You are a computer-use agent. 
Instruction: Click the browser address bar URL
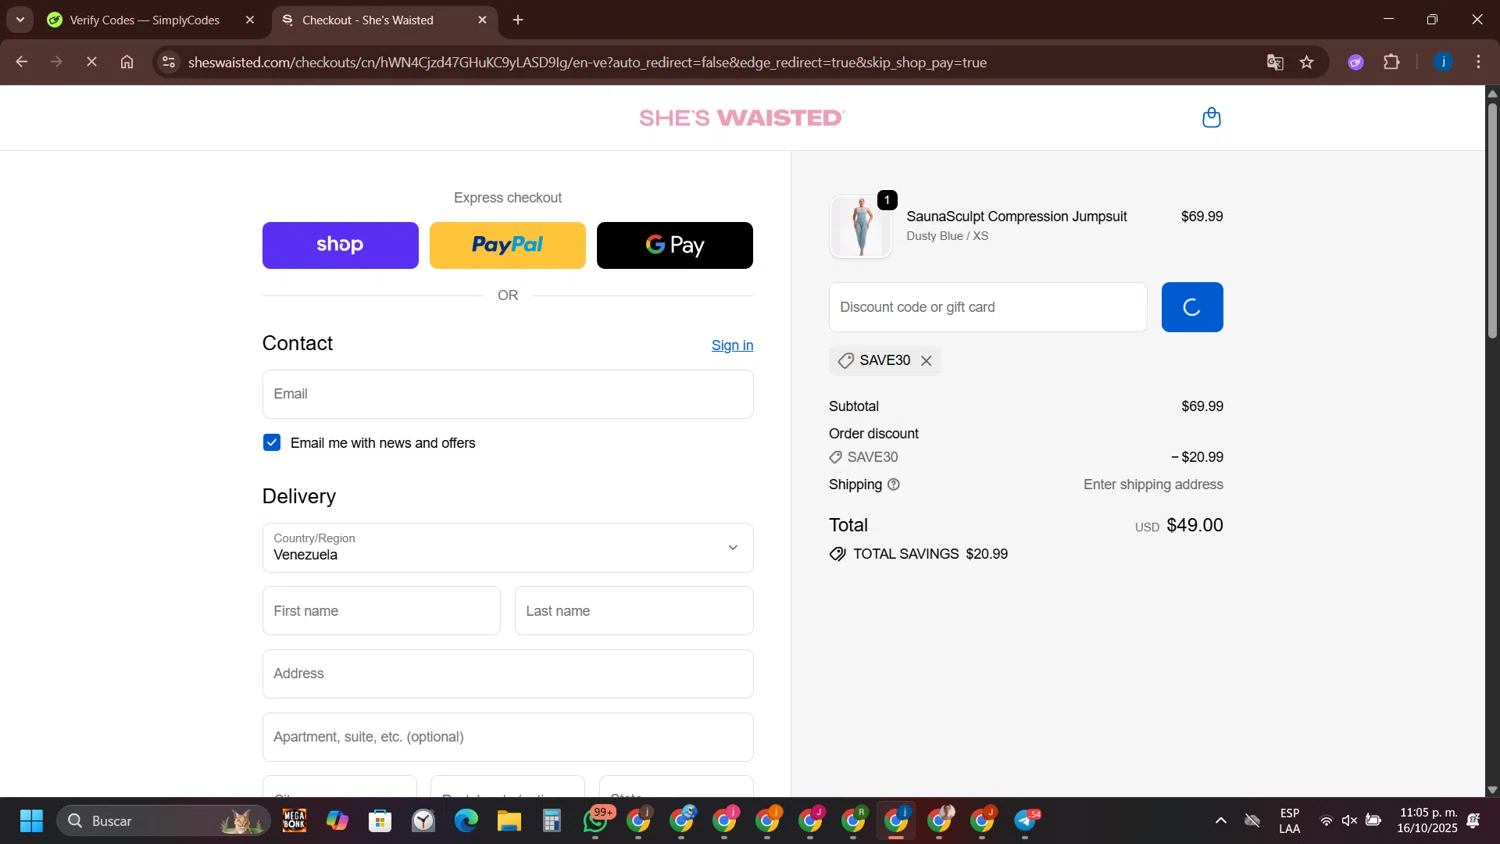(x=587, y=62)
